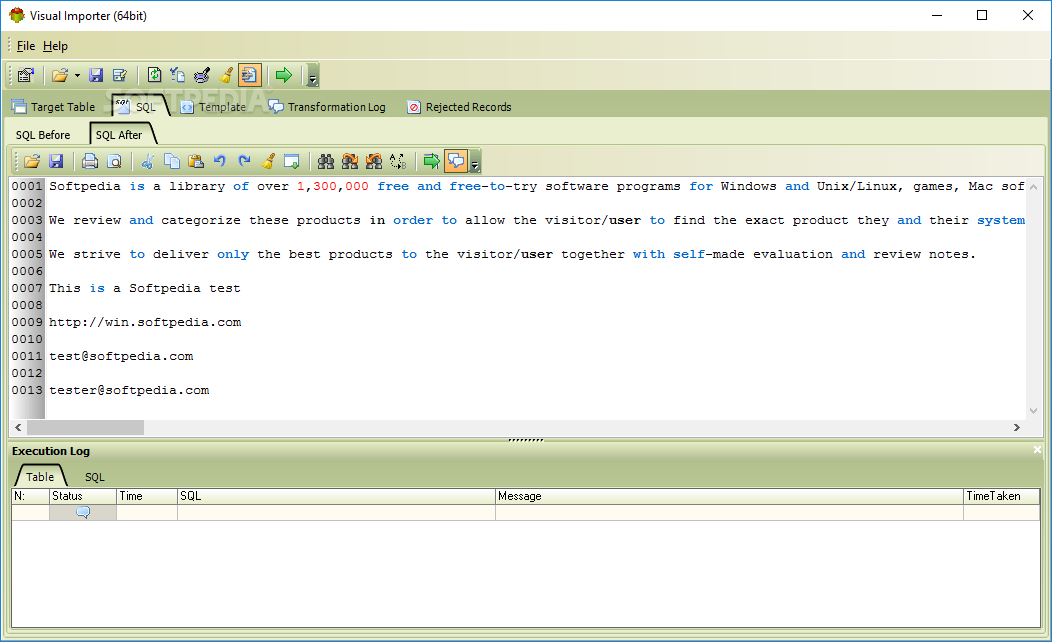
Task: Click the SQL column header in log table
Action: click(336, 496)
